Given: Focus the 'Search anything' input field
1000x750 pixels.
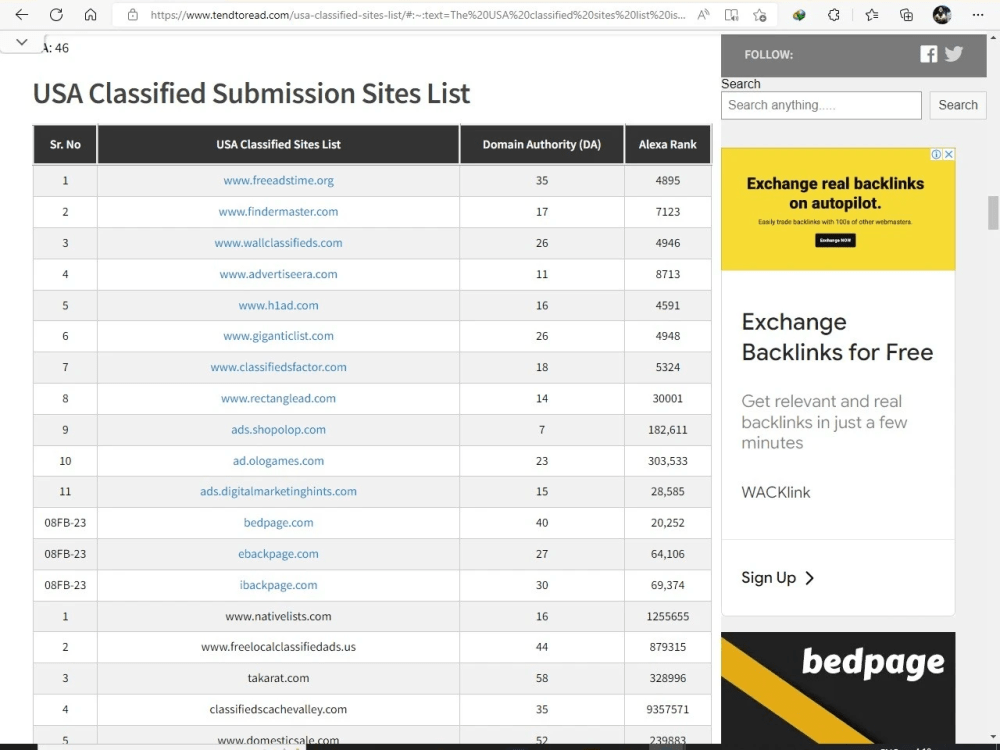Looking at the screenshot, I should pyautogui.click(x=821, y=105).
